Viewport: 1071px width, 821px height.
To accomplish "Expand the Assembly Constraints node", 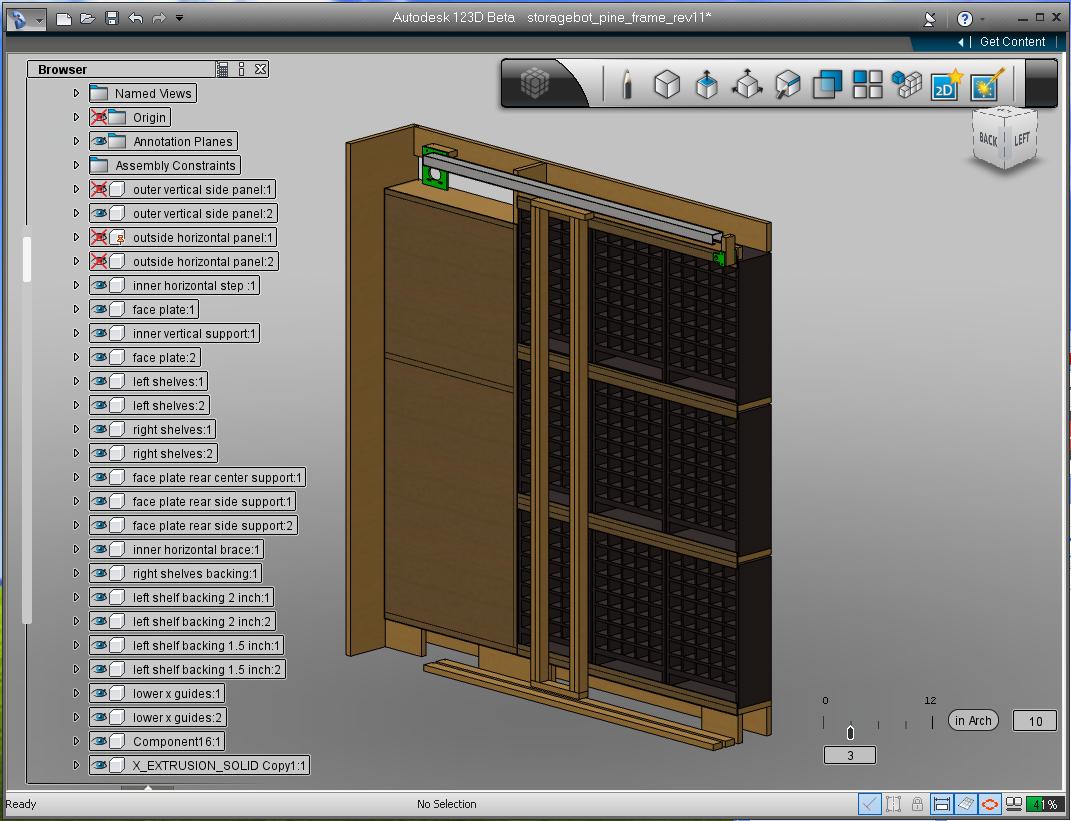I will [x=76, y=165].
